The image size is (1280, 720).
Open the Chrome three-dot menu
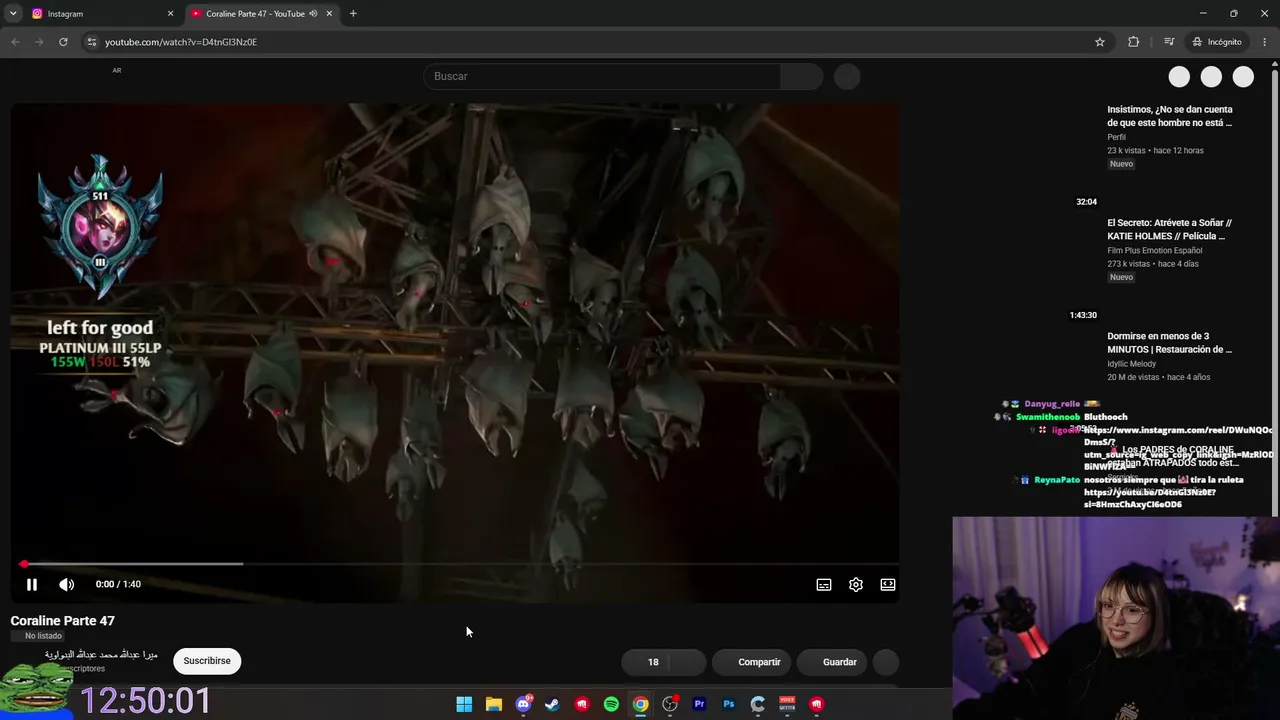[1265, 42]
